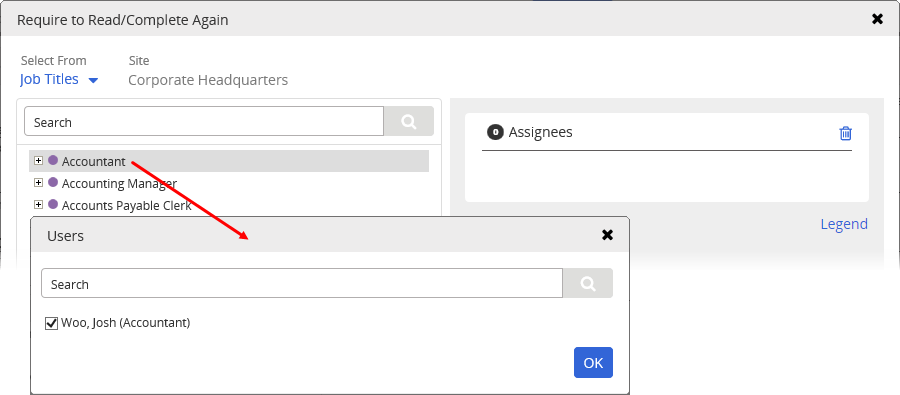Image resolution: width=900 pixels, height=395 pixels.
Task: Focus the Users dialog Search field
Action: (302, 284)
